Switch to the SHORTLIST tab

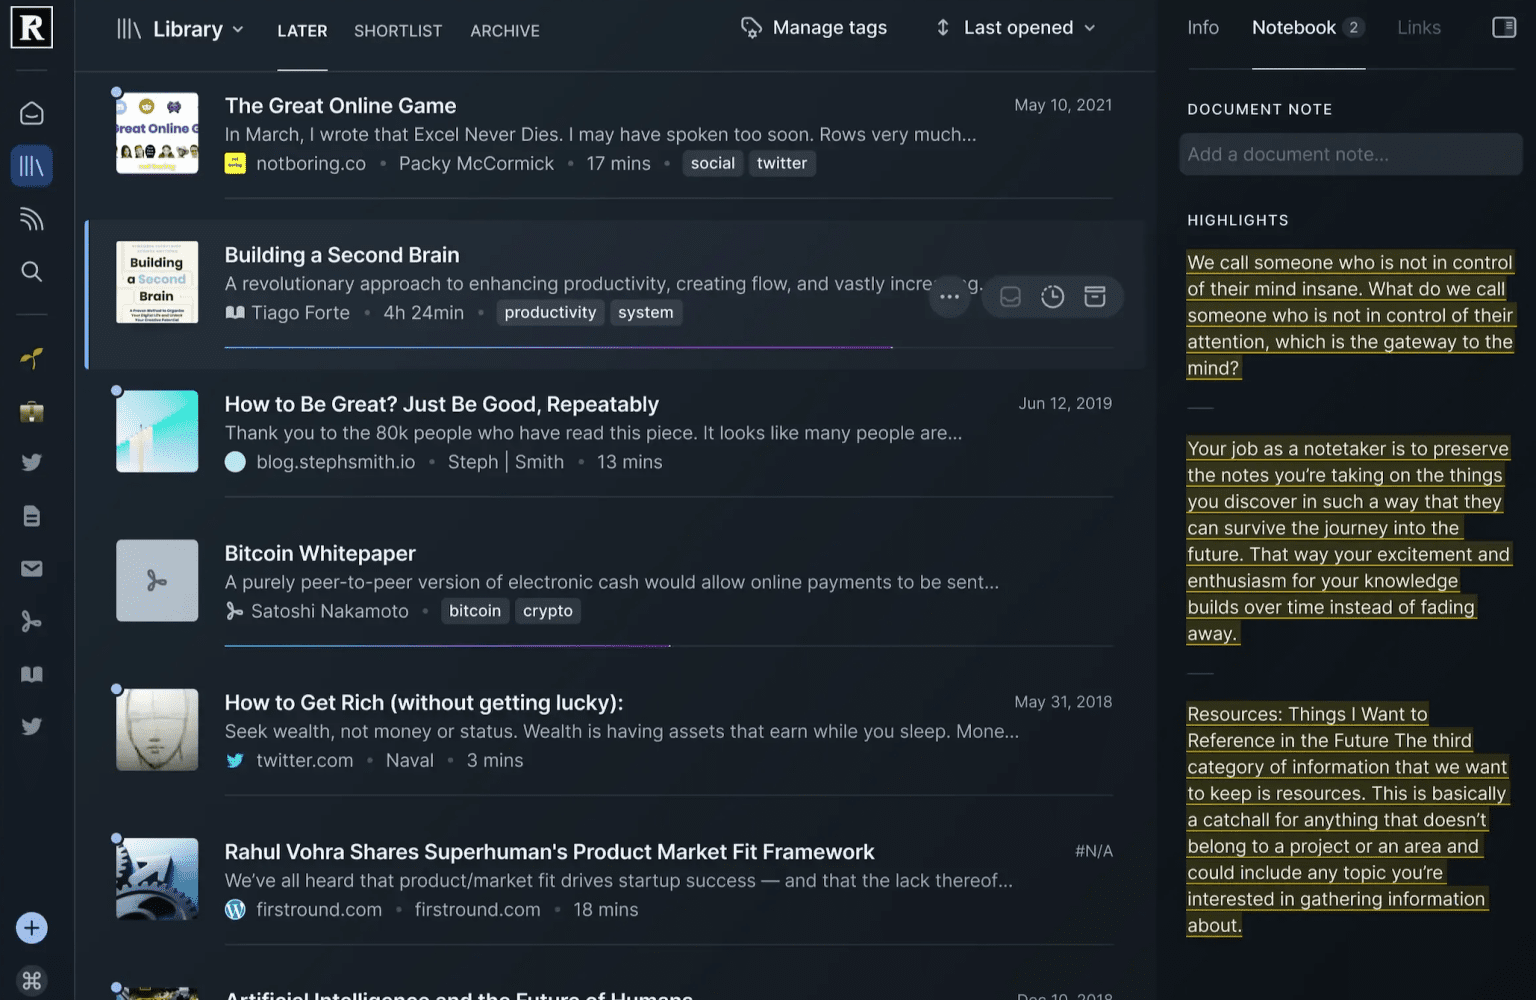point(398,31)
